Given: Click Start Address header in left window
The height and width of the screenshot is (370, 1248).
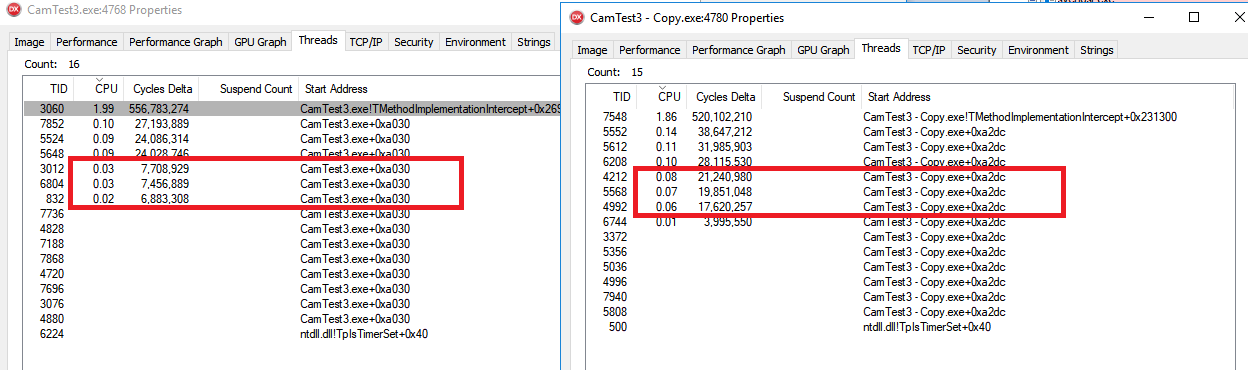Looking at the screenshot, I should click(x=336, y=89).
